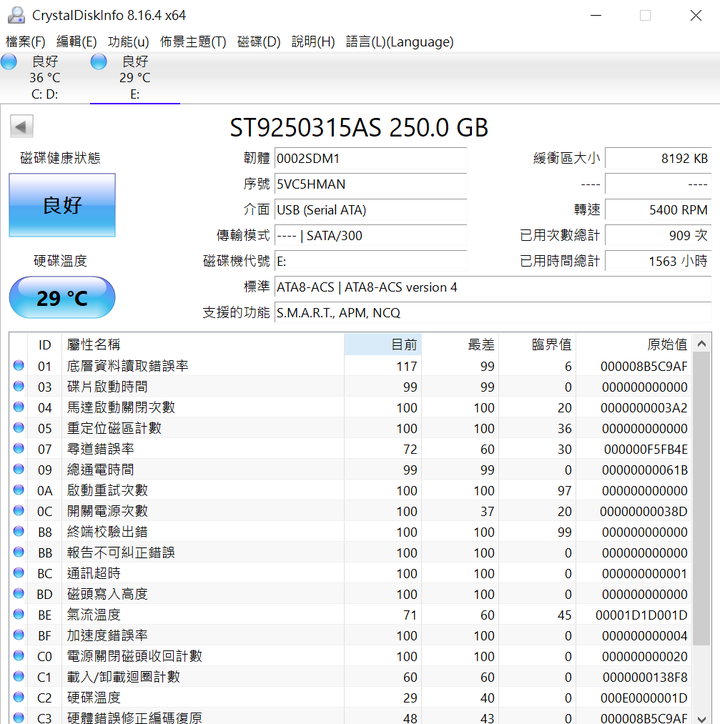The width and height of the screenshot is (720, 724).
Task: Click status dot for attribute C0 row
Action: (x=18, y=656)
